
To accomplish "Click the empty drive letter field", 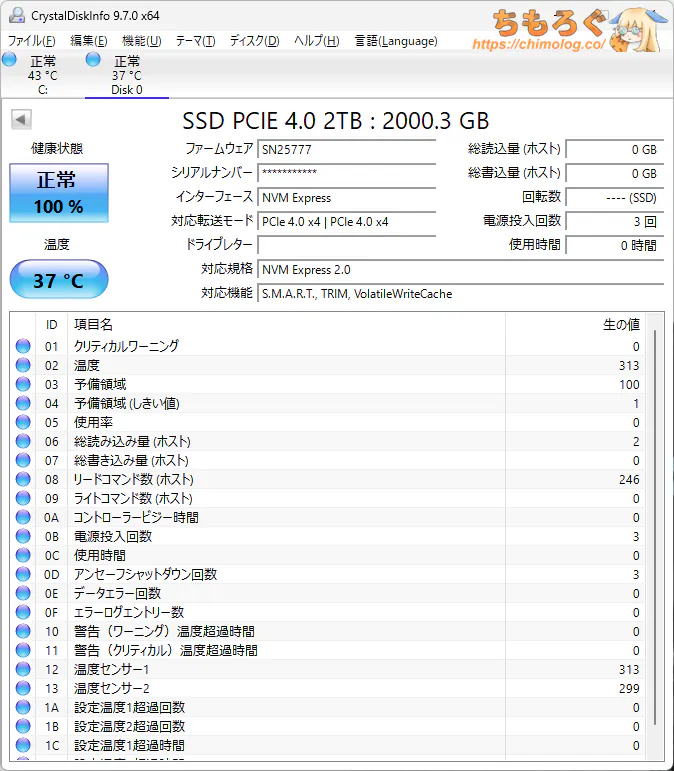I will (x=347, y=245).
